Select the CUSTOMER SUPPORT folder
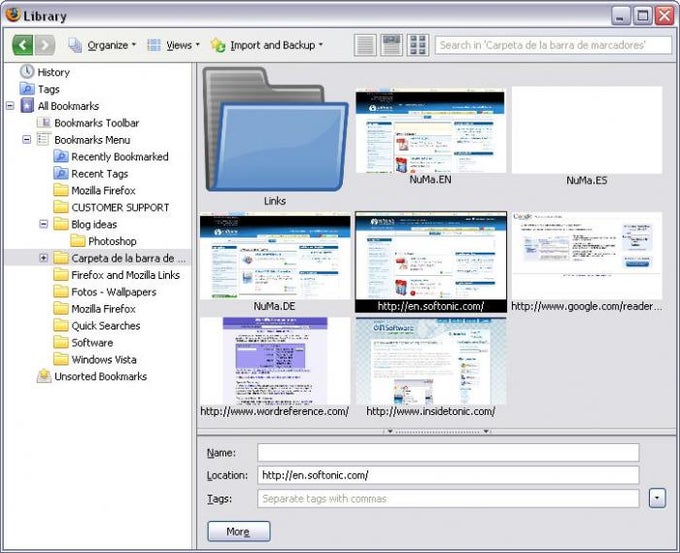Screen dimensions: 680x553 (120, 207)
